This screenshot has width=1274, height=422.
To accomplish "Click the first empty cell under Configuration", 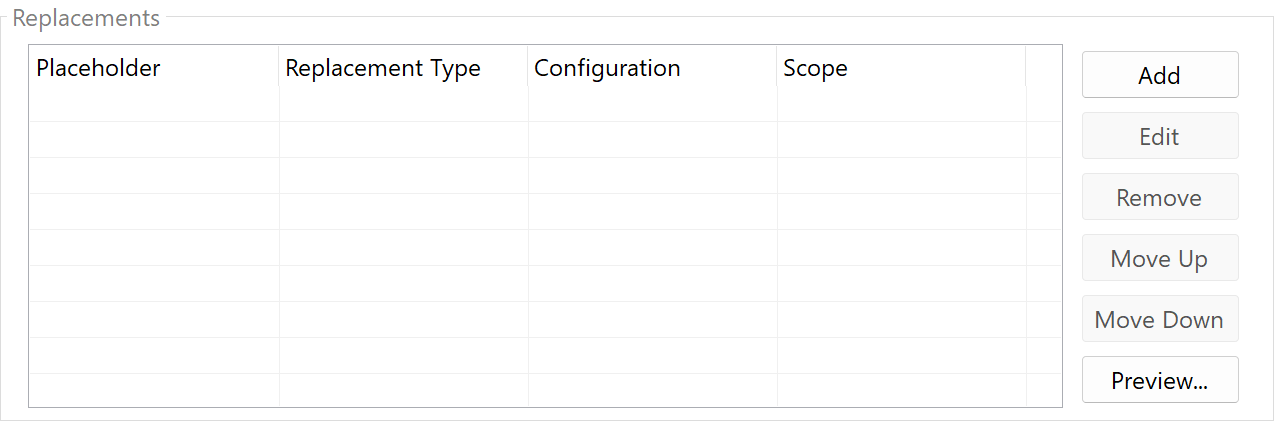I will pos(652,105).
